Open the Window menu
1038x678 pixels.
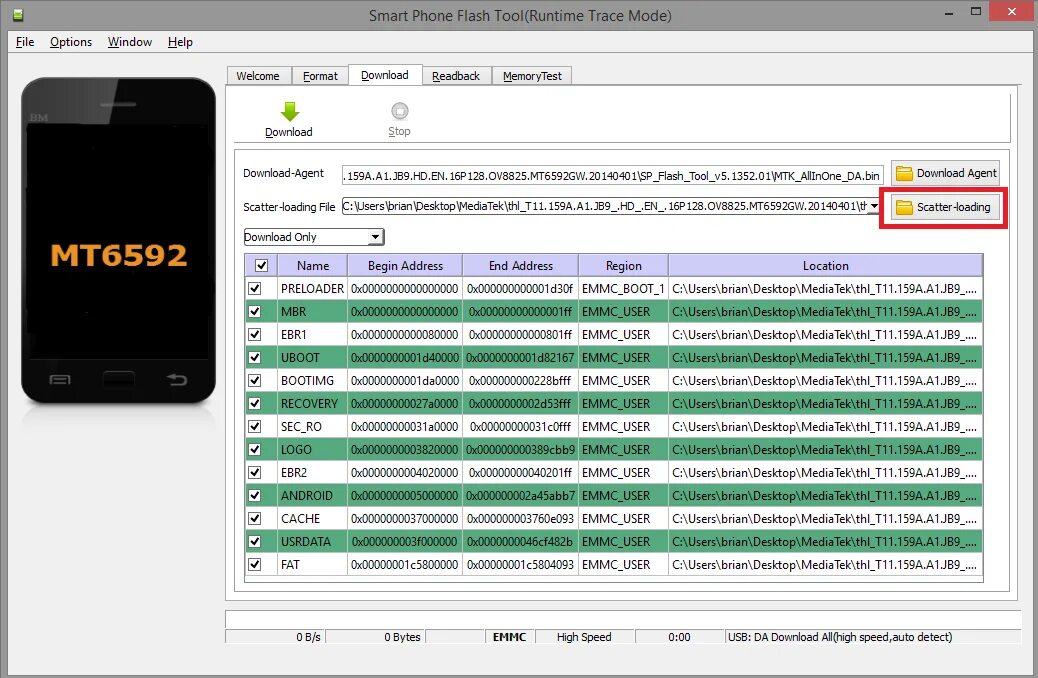click(130, 42)
